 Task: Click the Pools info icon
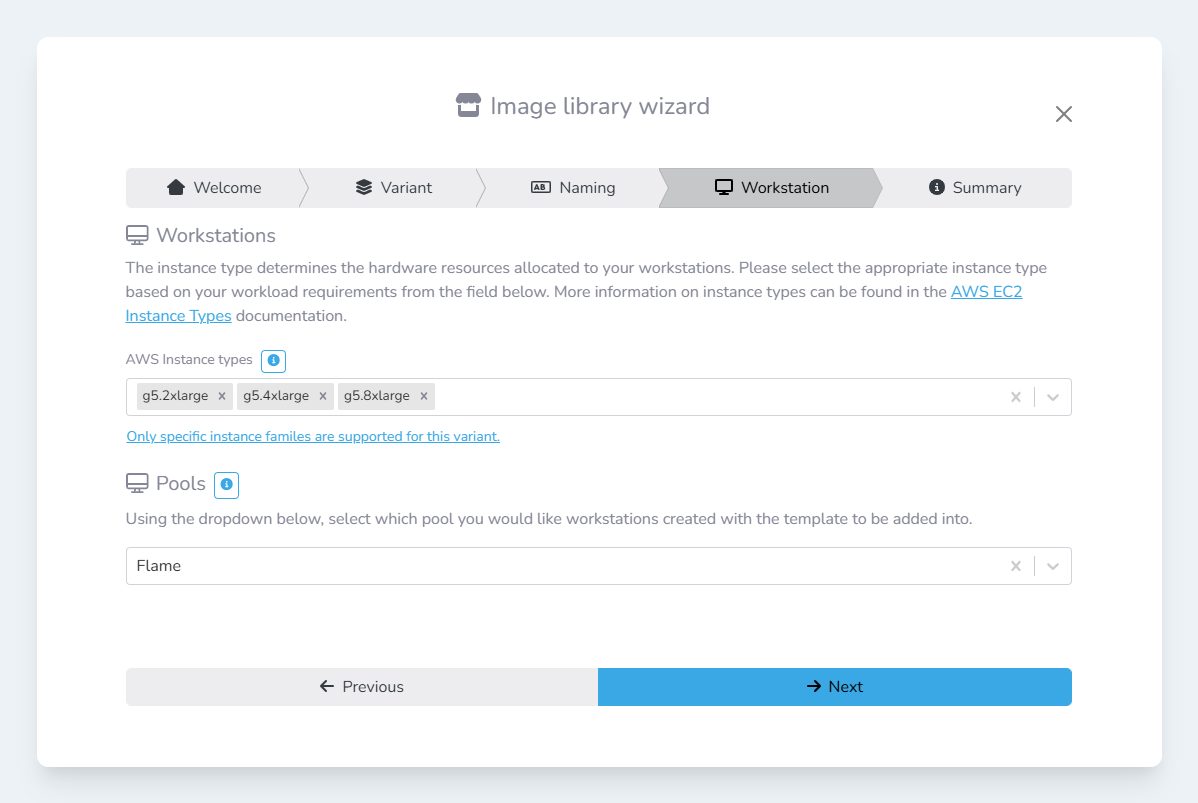click(x=226, y=485)
